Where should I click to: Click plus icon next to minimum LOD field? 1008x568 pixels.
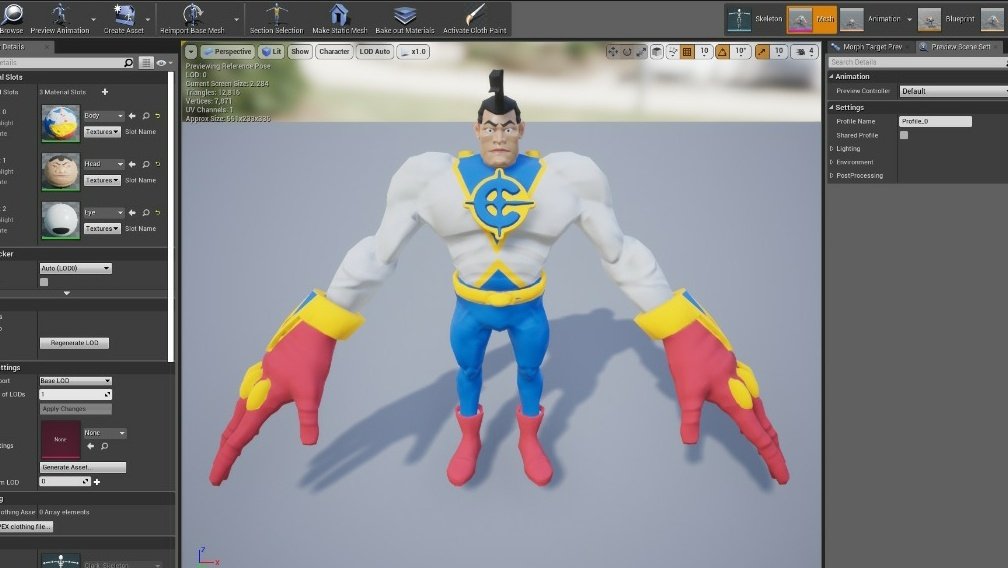[97, 481]
